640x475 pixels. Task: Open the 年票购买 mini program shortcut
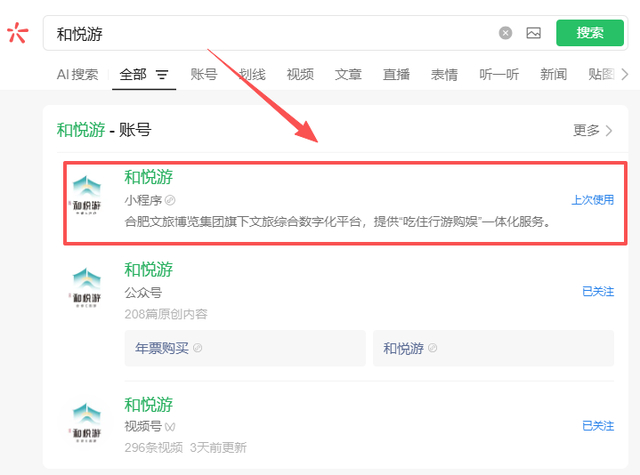(x=245, y=348)
